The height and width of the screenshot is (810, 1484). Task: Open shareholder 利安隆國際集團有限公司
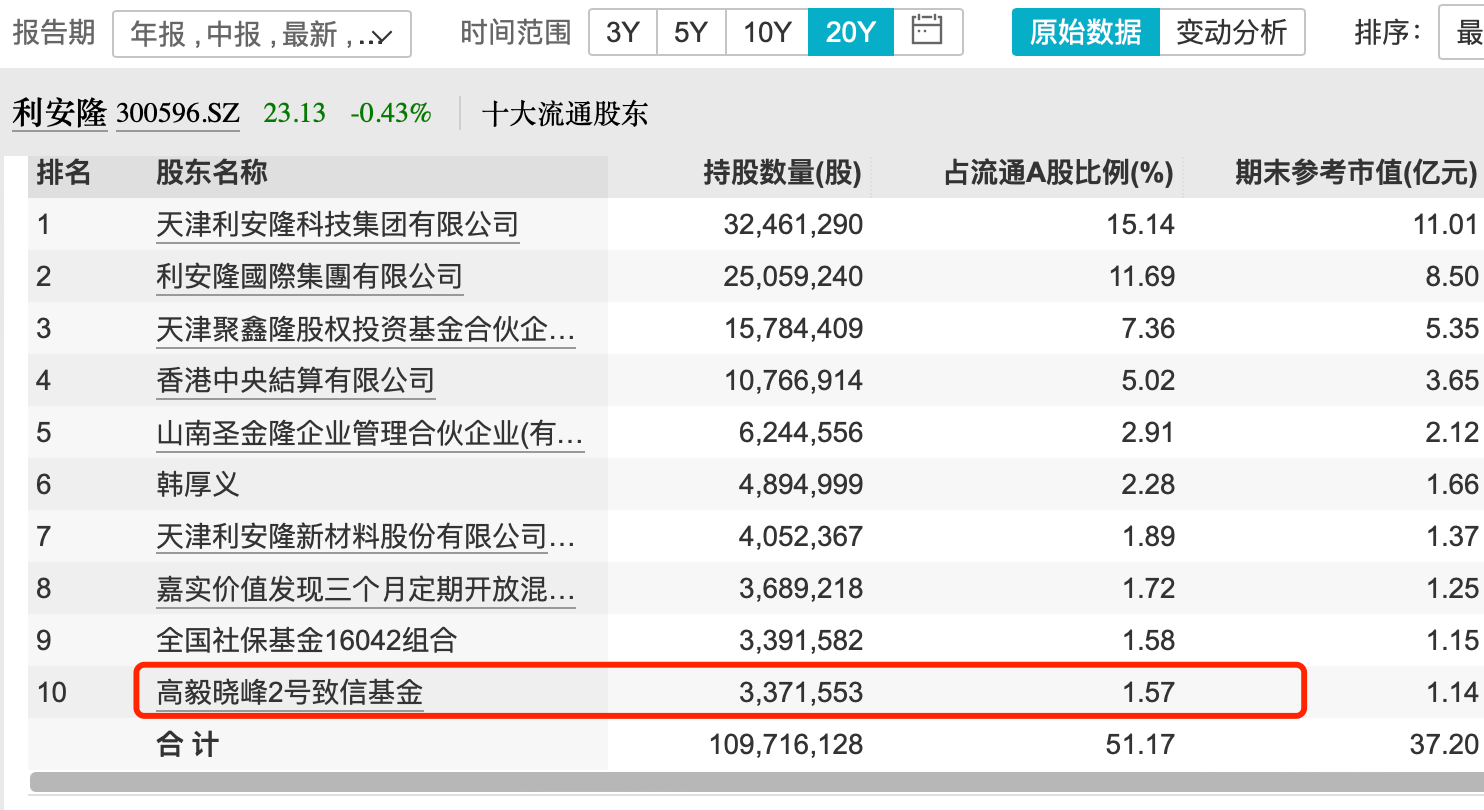click(310, 276)
